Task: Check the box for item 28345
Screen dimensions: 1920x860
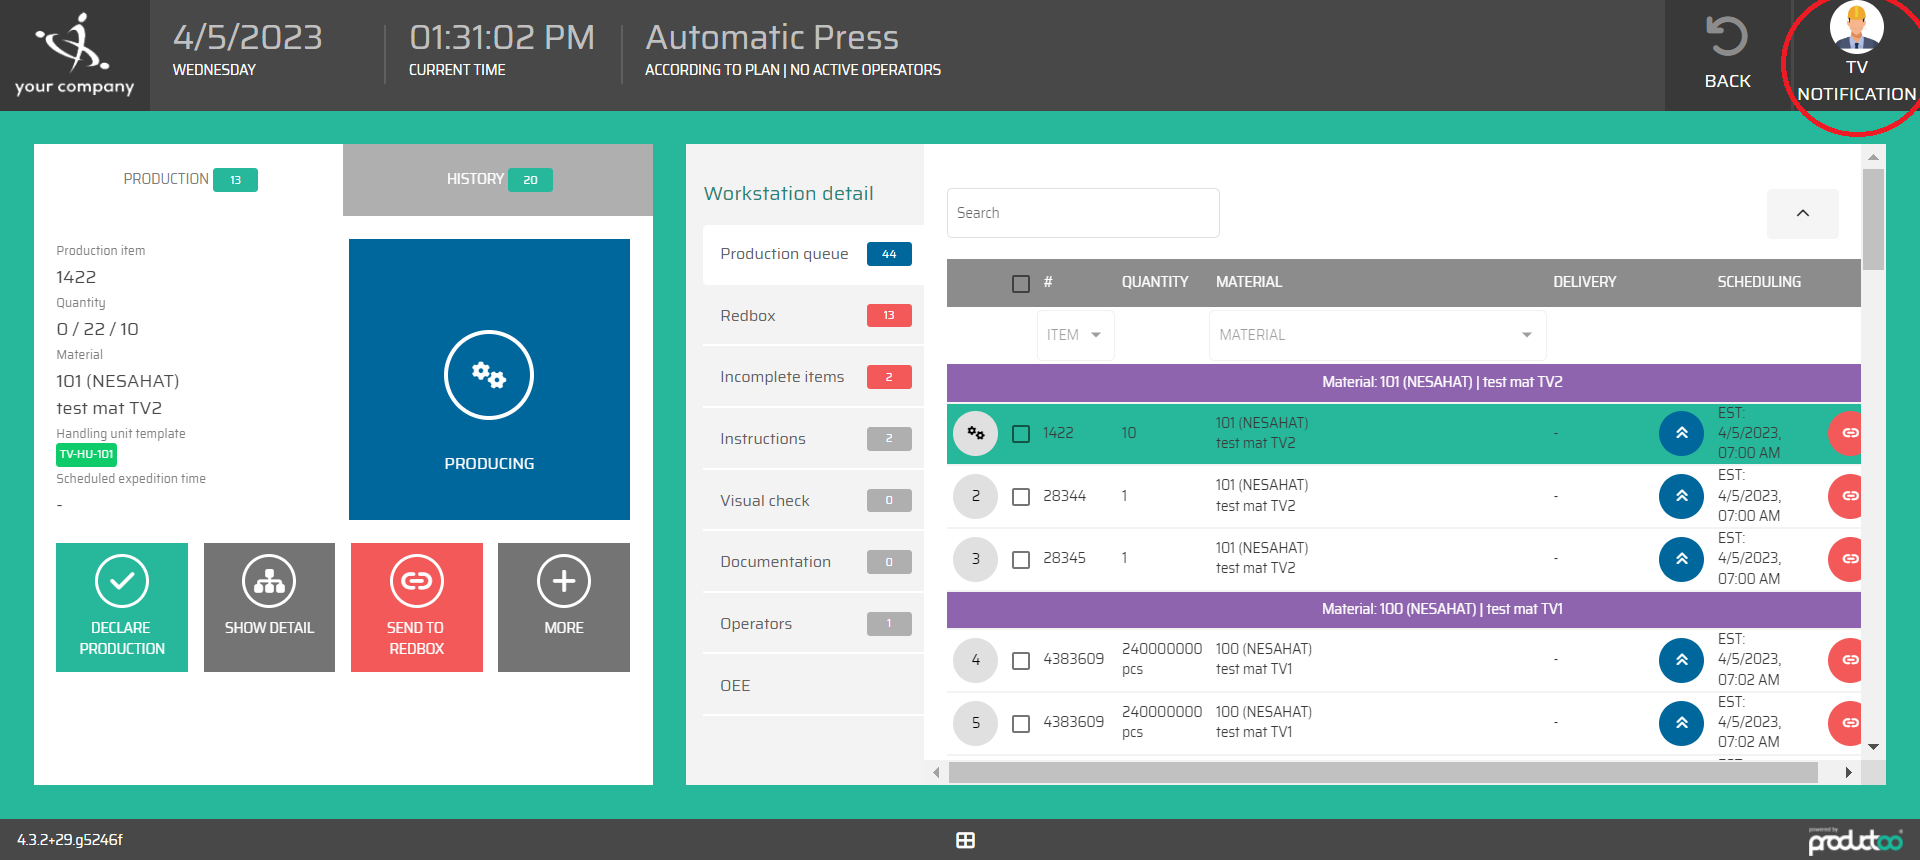Action: pos(1021,559)
